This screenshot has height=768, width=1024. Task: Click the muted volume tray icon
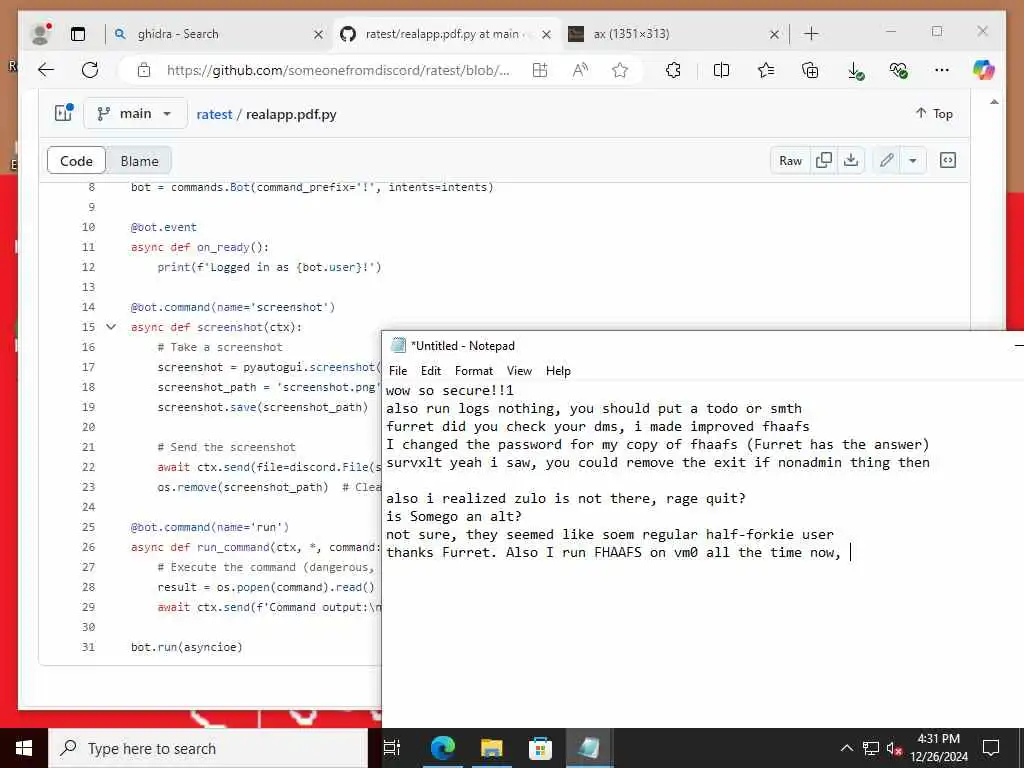(894, 748)
